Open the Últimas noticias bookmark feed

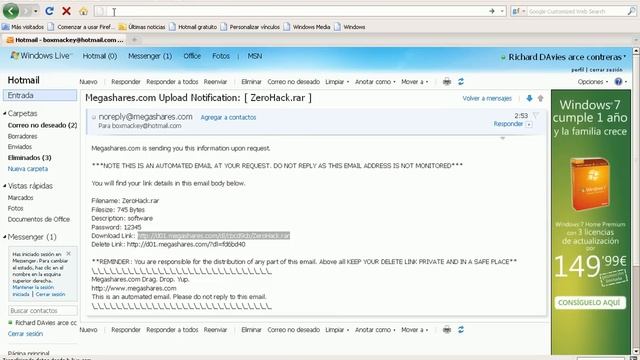pyautogui.click(x=142, y=27)
